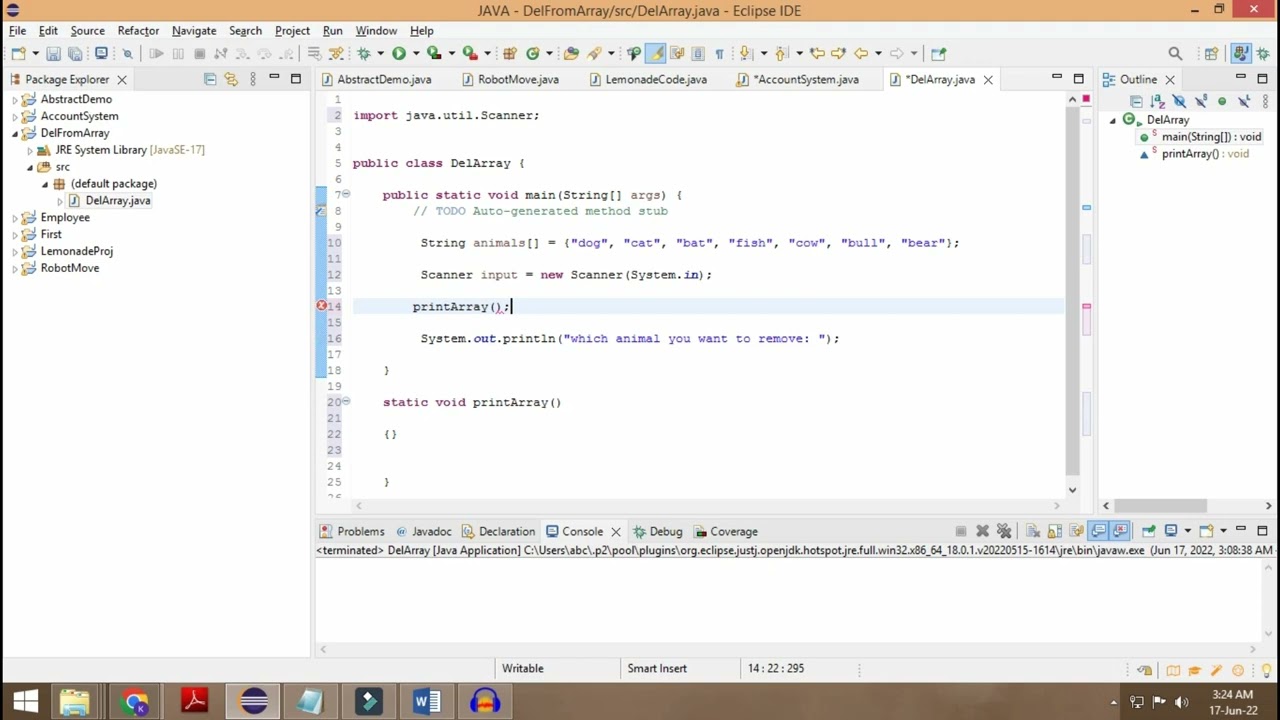Click the Skip All Breakpoints toolbar icon
The width and height of the screenshot is (1280, 720).
pyautogui.click(x=127, y=53)
